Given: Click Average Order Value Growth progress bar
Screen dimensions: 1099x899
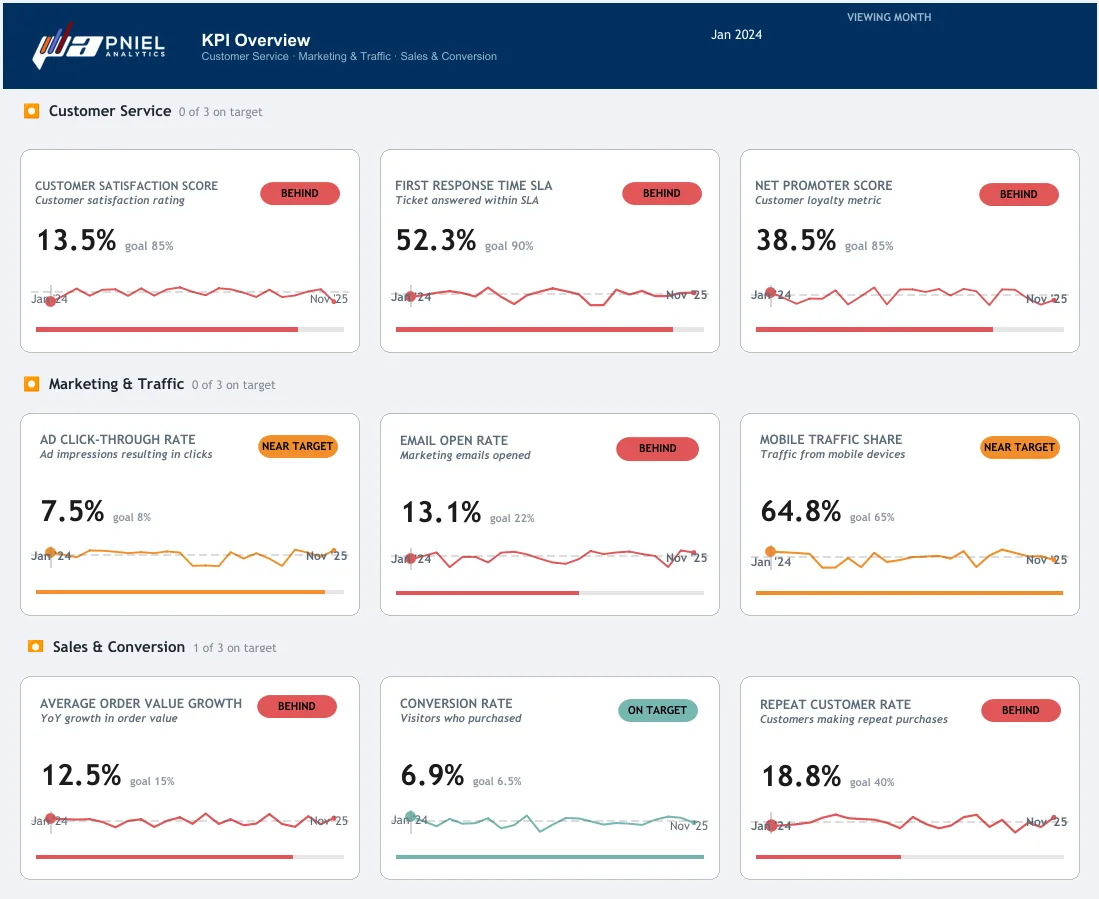Looking at the screenshot, I should 190,856.
